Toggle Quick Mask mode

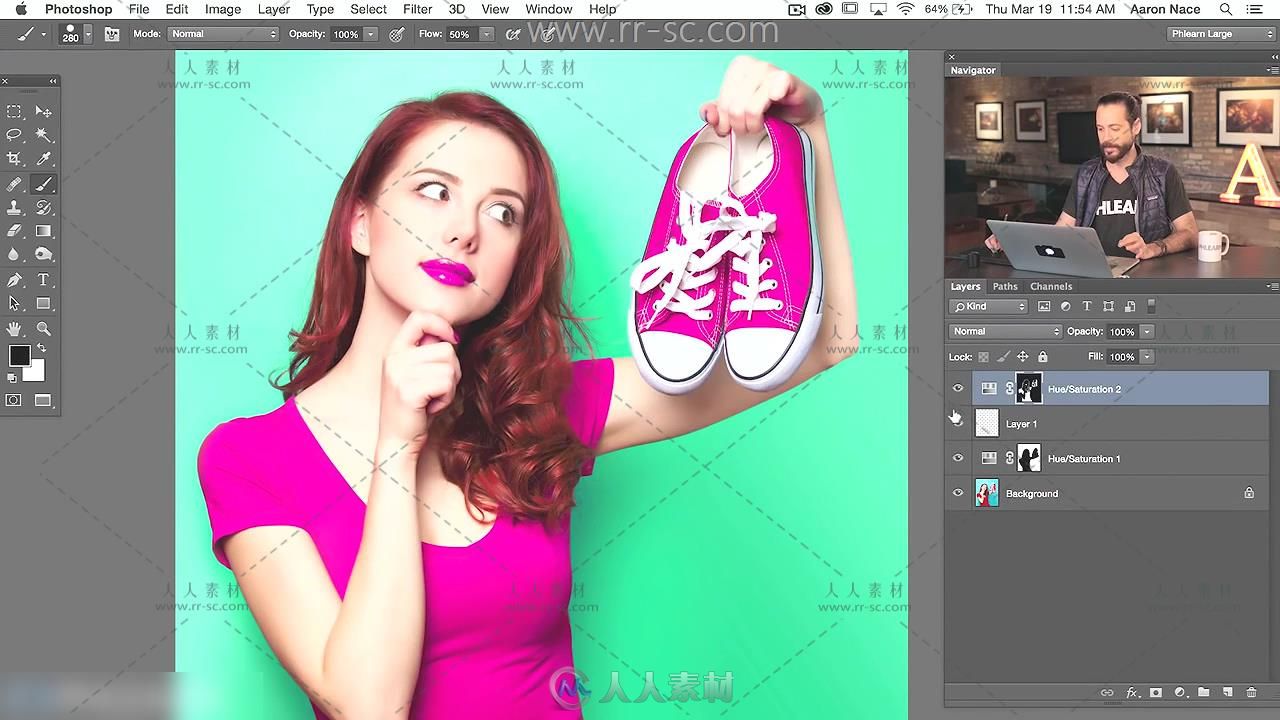pyautogui.click(x=14, y=400)
